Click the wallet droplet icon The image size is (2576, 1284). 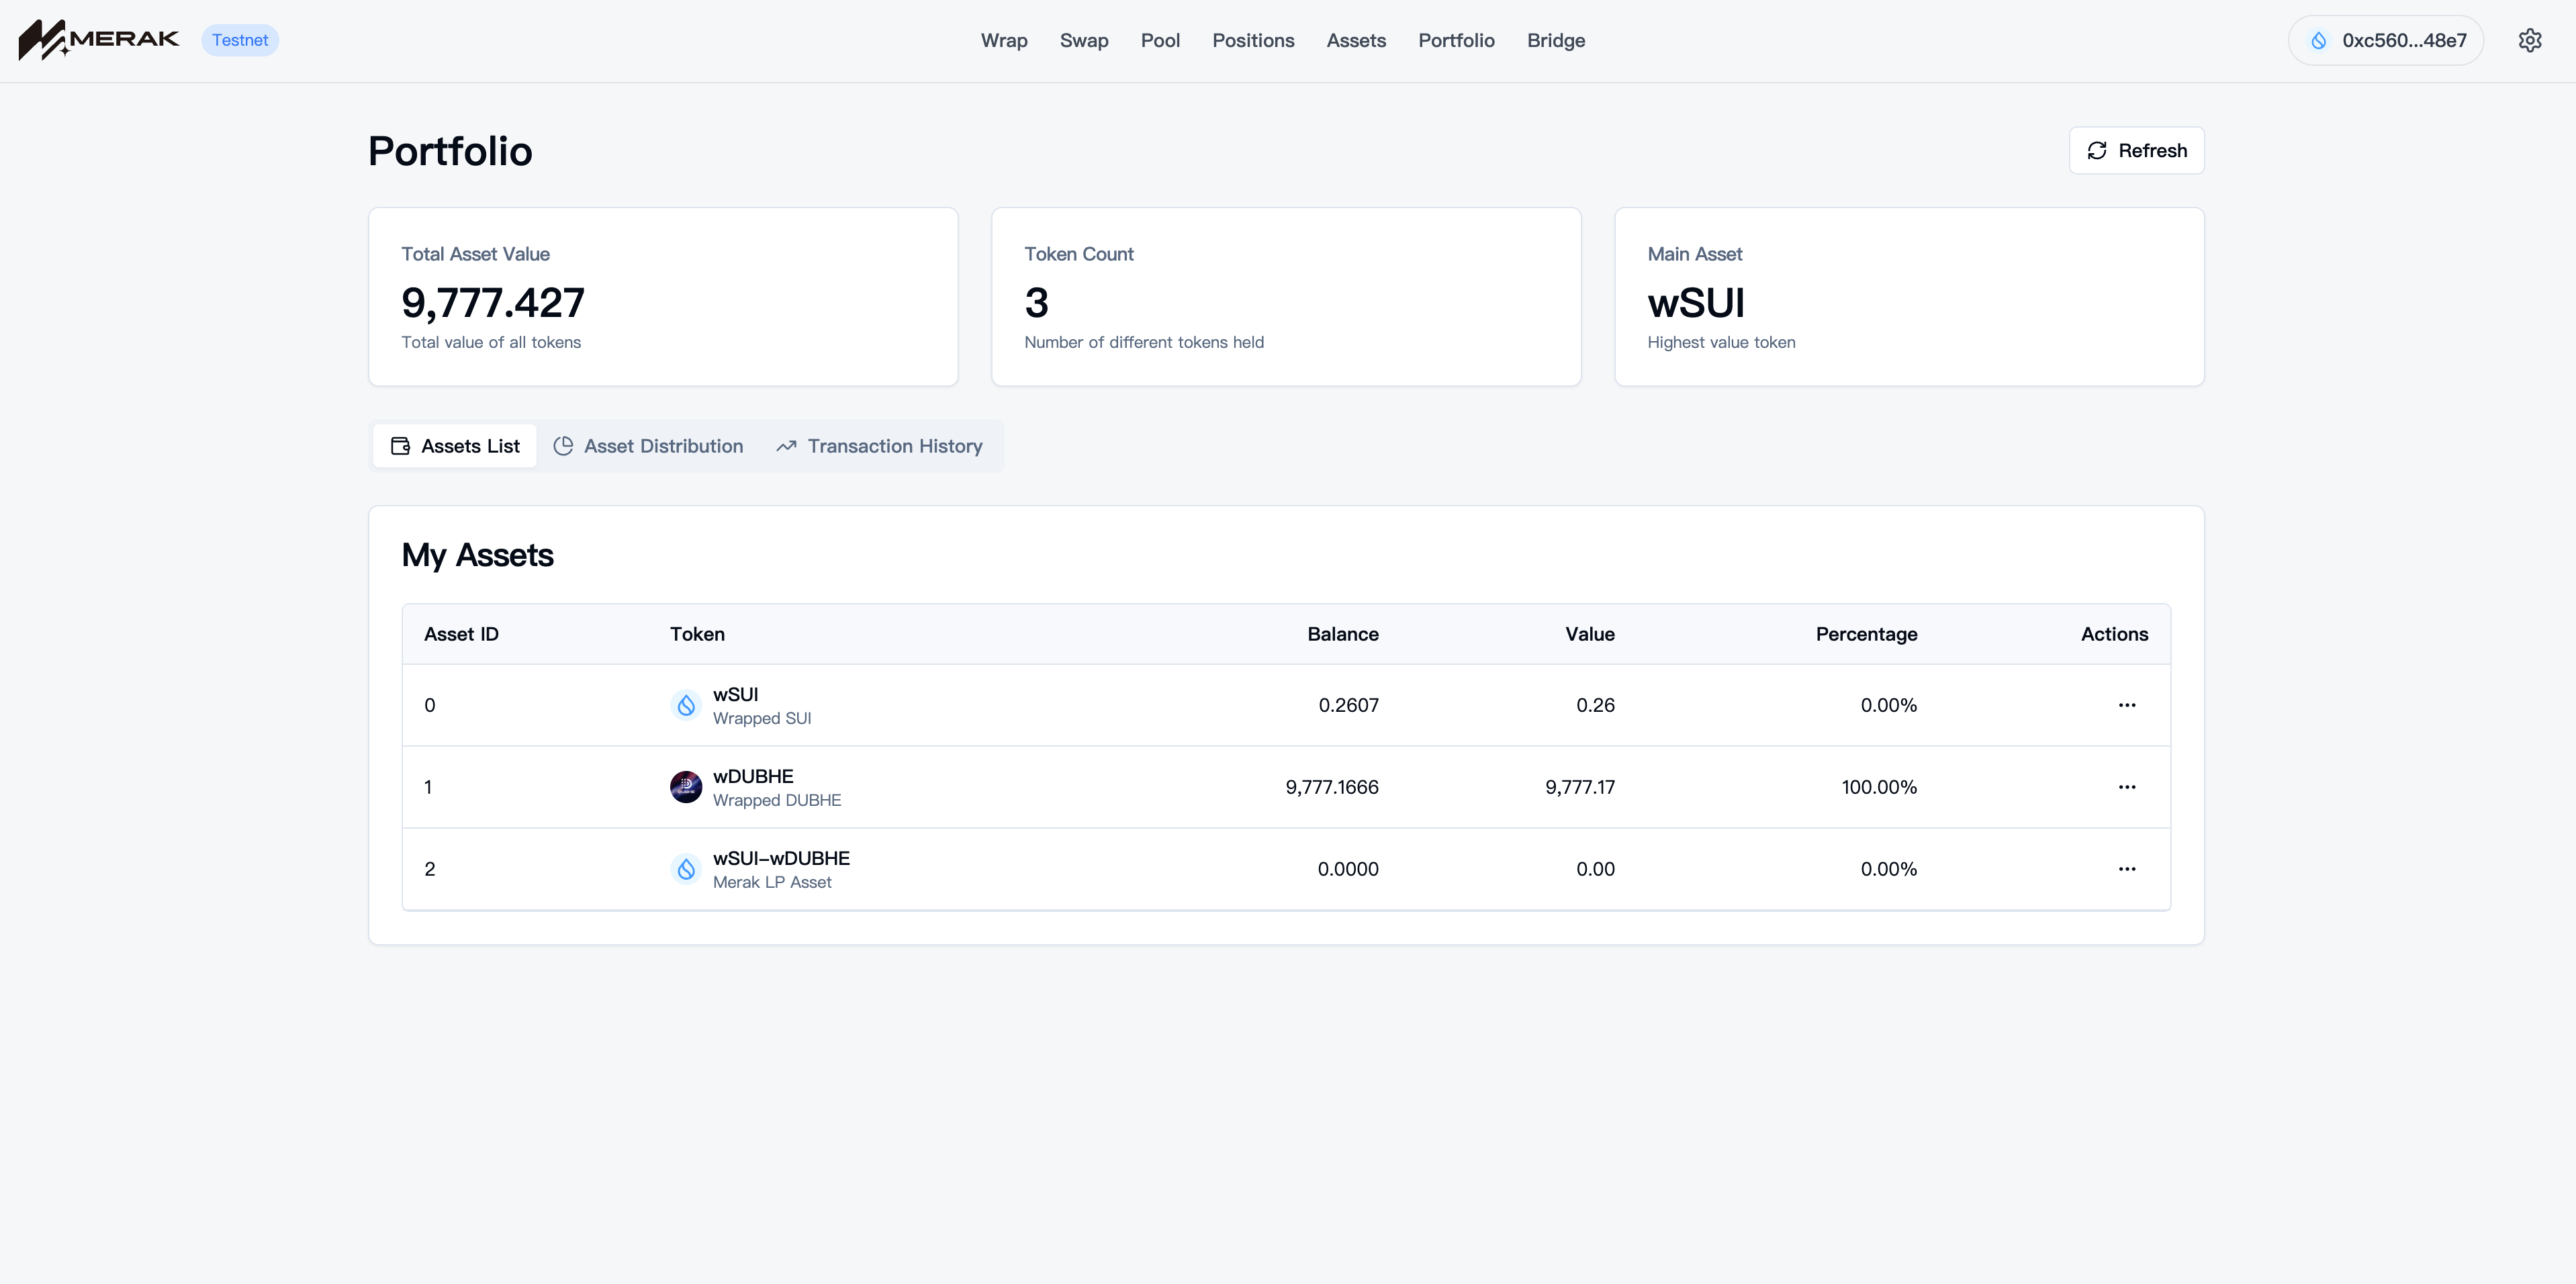coord(2318,41)
